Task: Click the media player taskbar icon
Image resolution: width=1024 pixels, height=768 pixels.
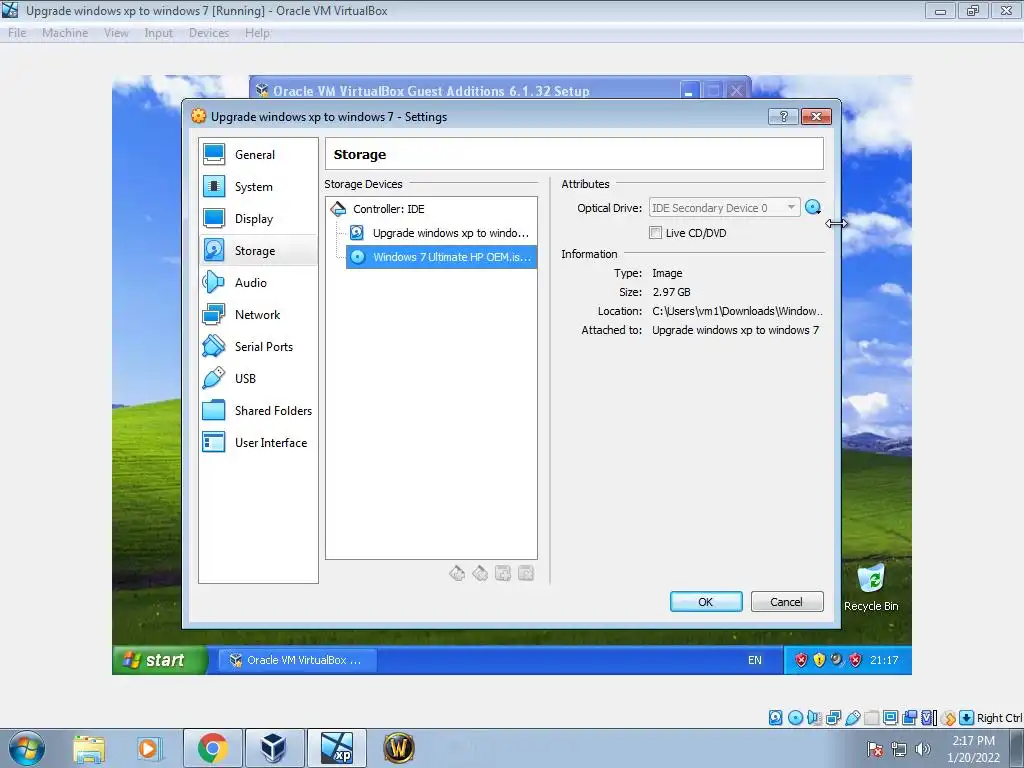Action: click(x=150, y=748)
